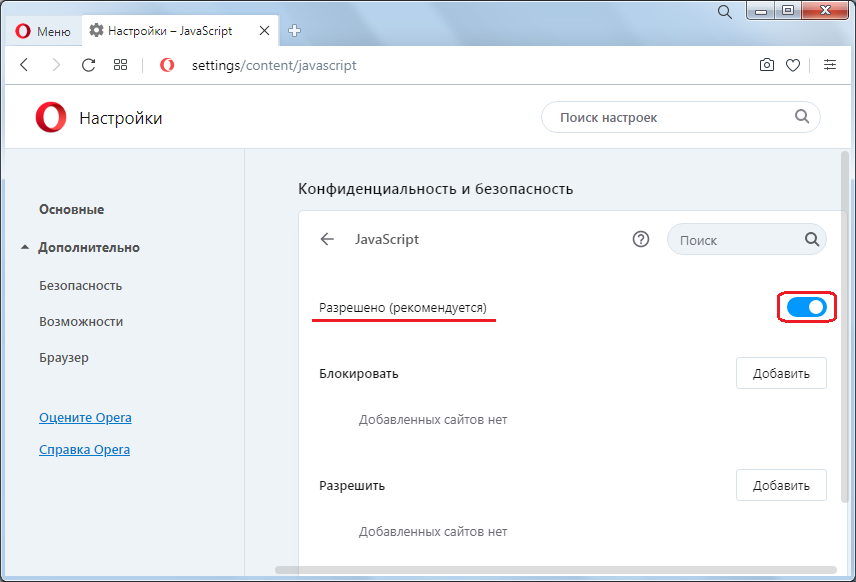
Task: Click Добавленных сайтов нет under Блокировать
Action: [x=433, y=420]
